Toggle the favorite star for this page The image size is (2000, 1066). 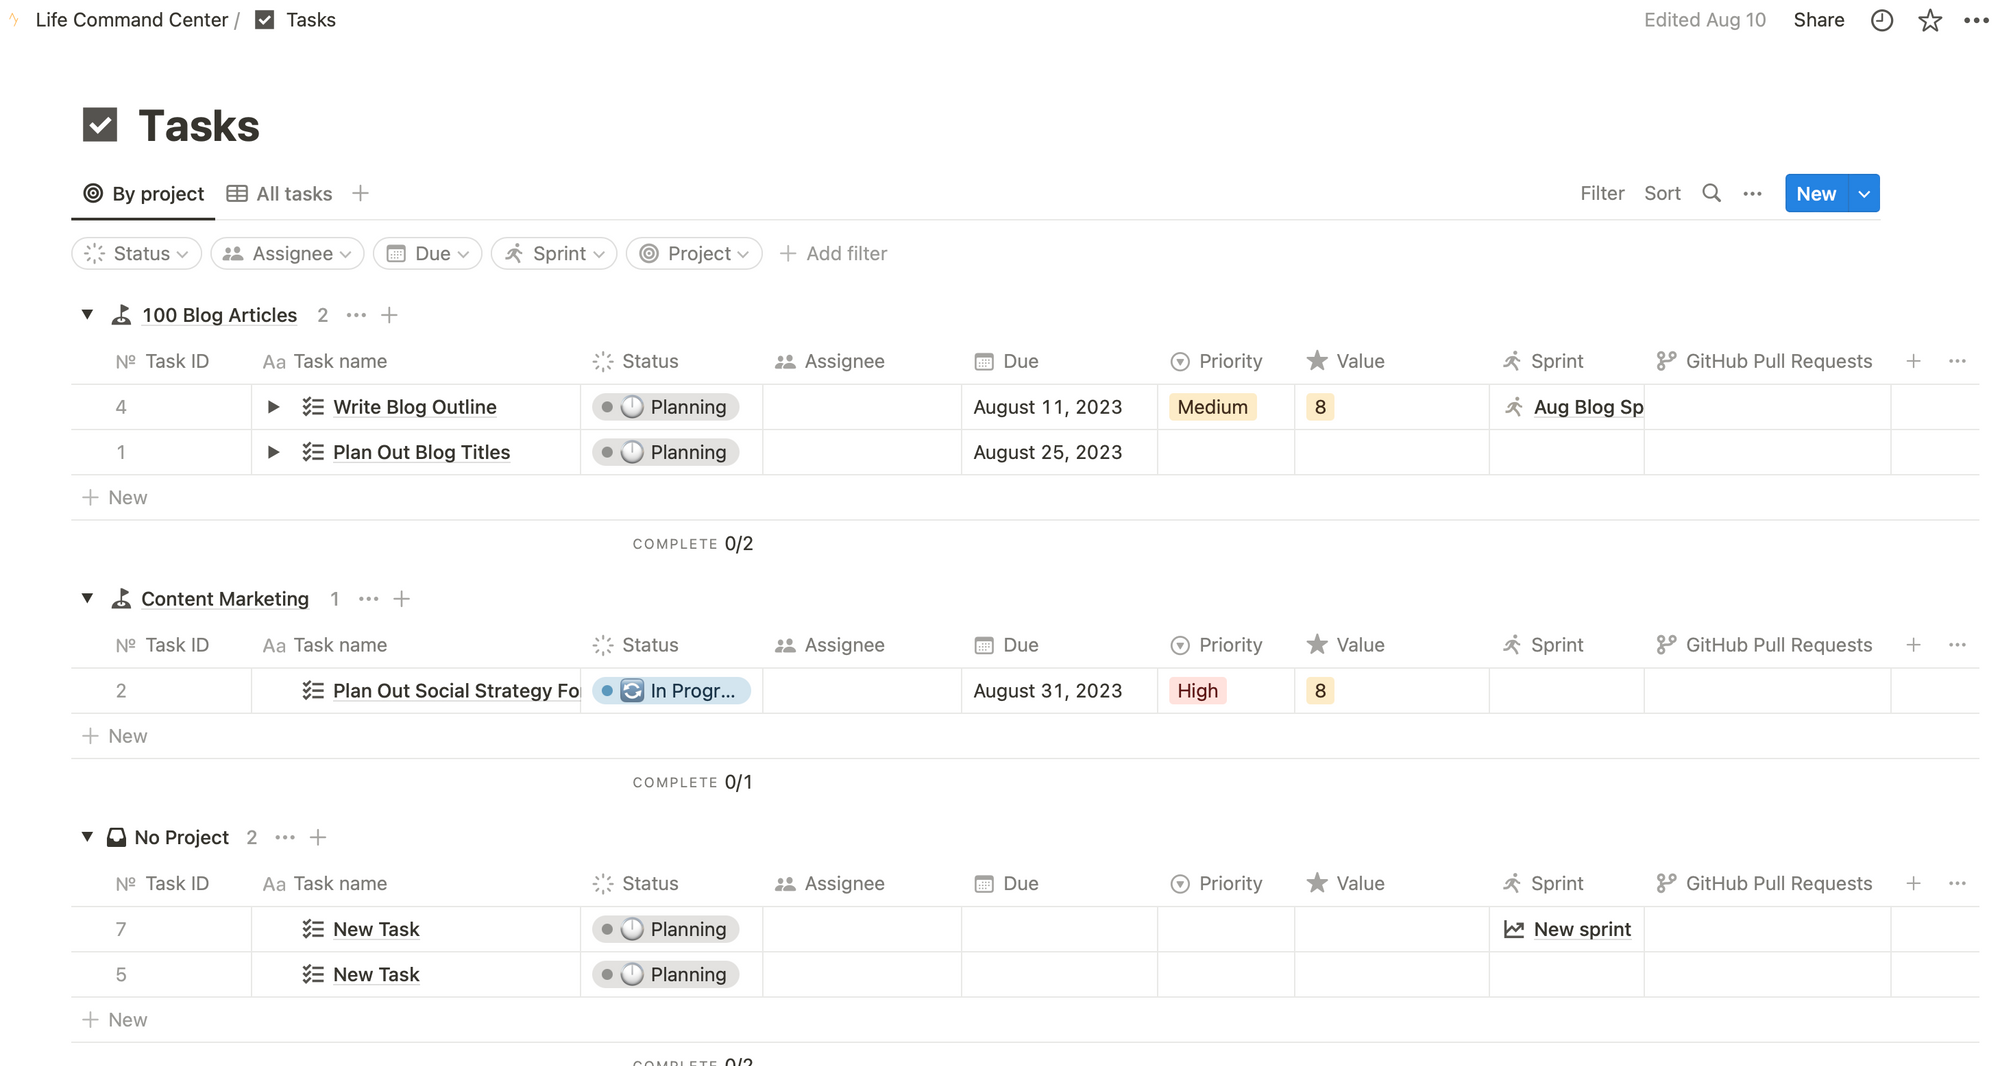coord(1930,20)
